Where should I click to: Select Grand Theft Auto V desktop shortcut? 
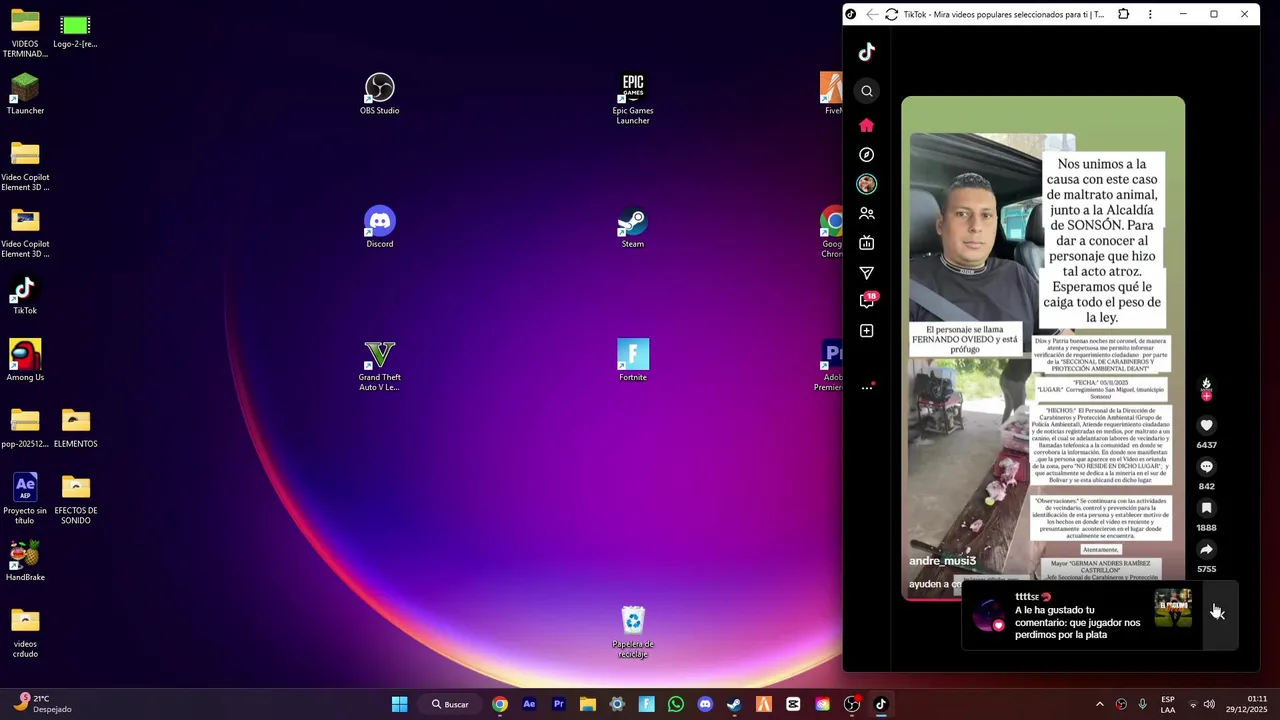[x=379, y=365]
